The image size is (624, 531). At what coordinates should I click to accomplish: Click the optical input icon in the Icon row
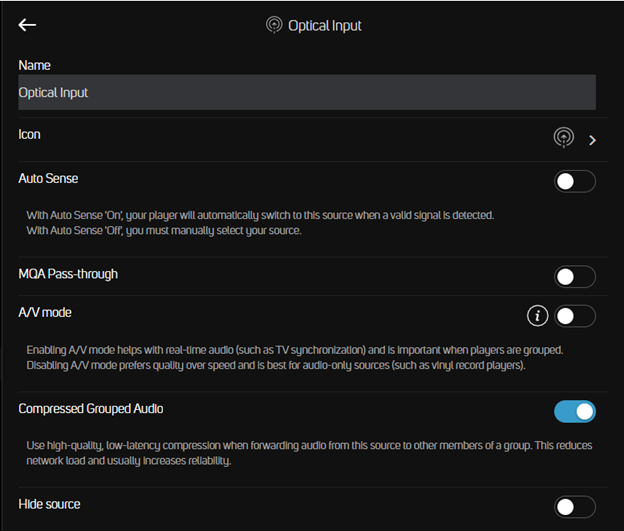point(564,138)
